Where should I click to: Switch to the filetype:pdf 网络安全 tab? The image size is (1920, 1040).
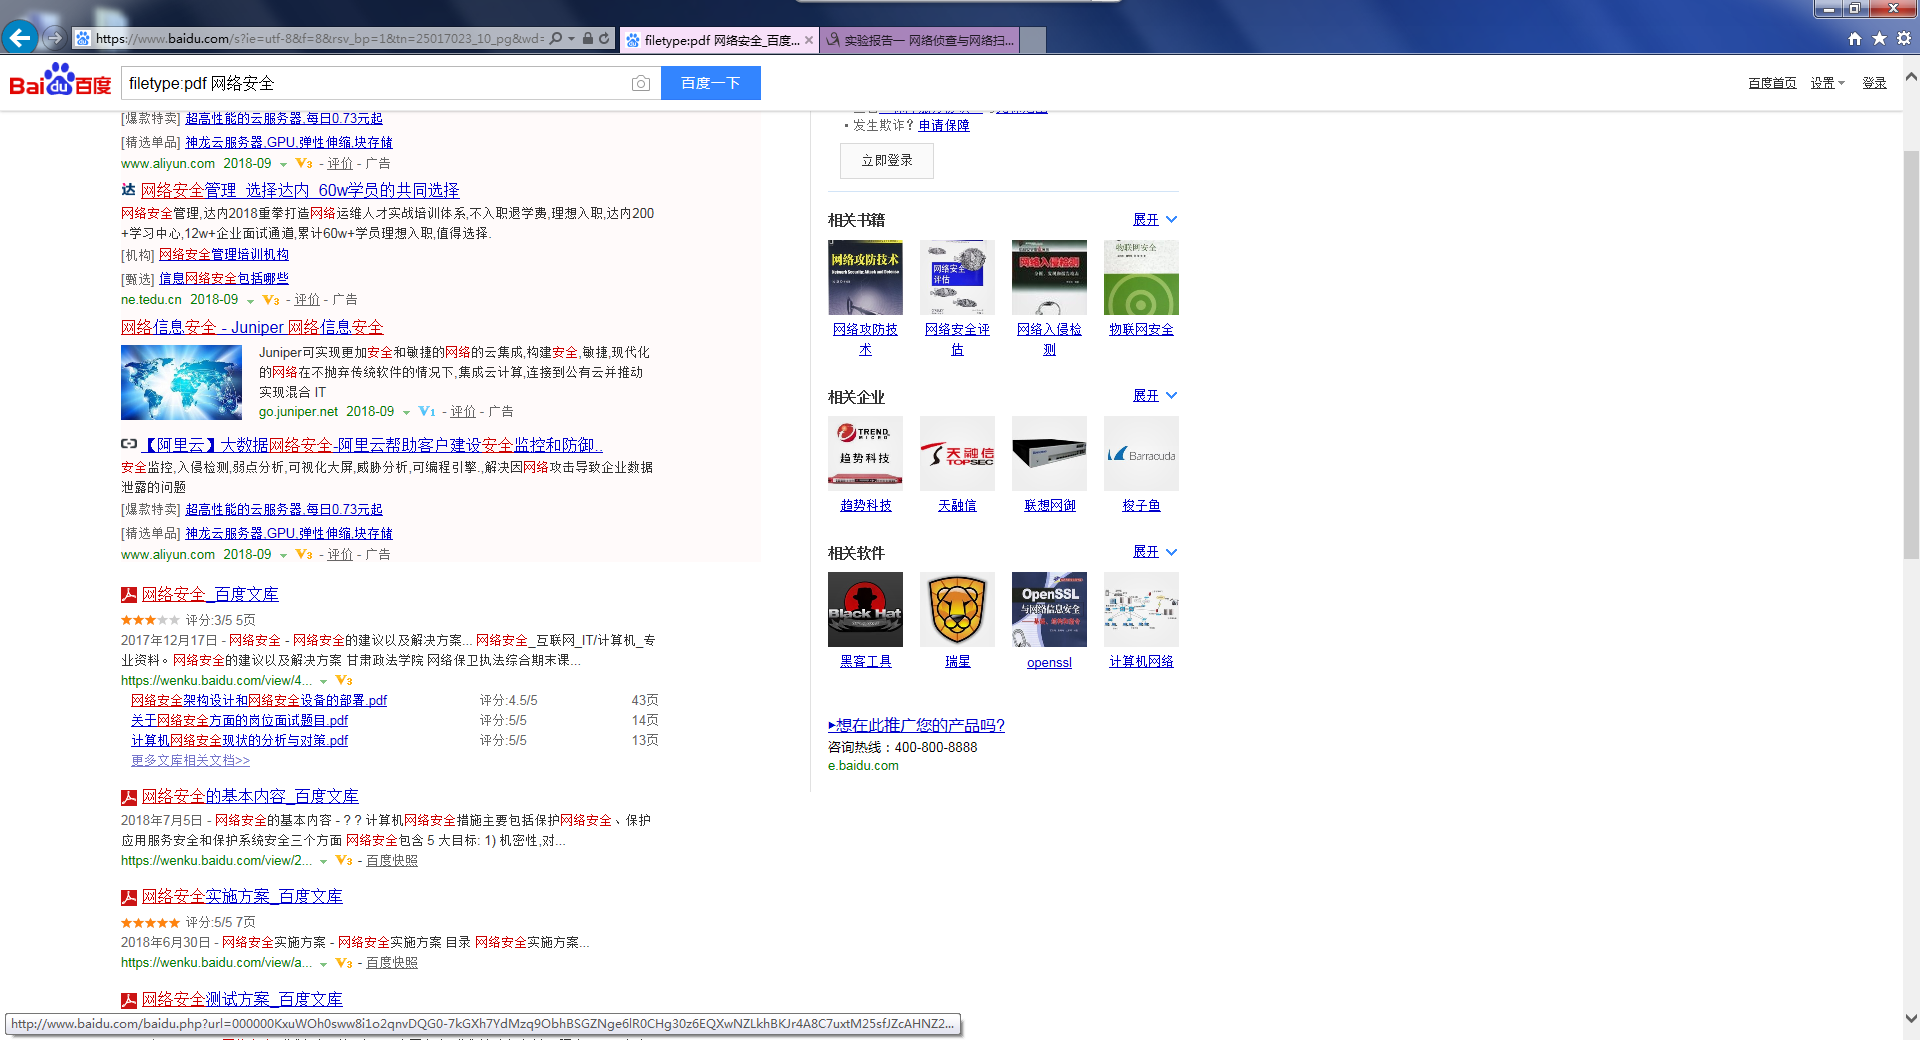(720, 40)
